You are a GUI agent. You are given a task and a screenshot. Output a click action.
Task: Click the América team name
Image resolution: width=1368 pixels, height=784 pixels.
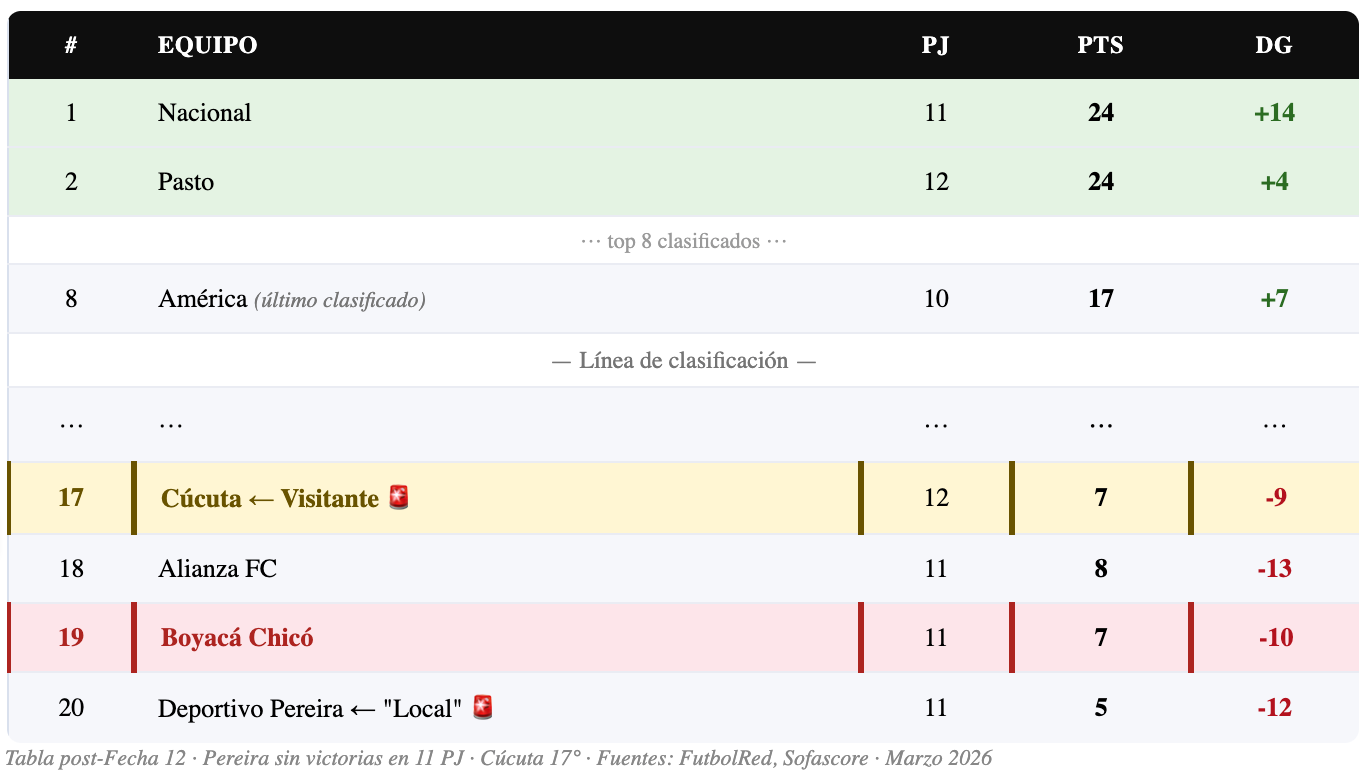[202, 298]
